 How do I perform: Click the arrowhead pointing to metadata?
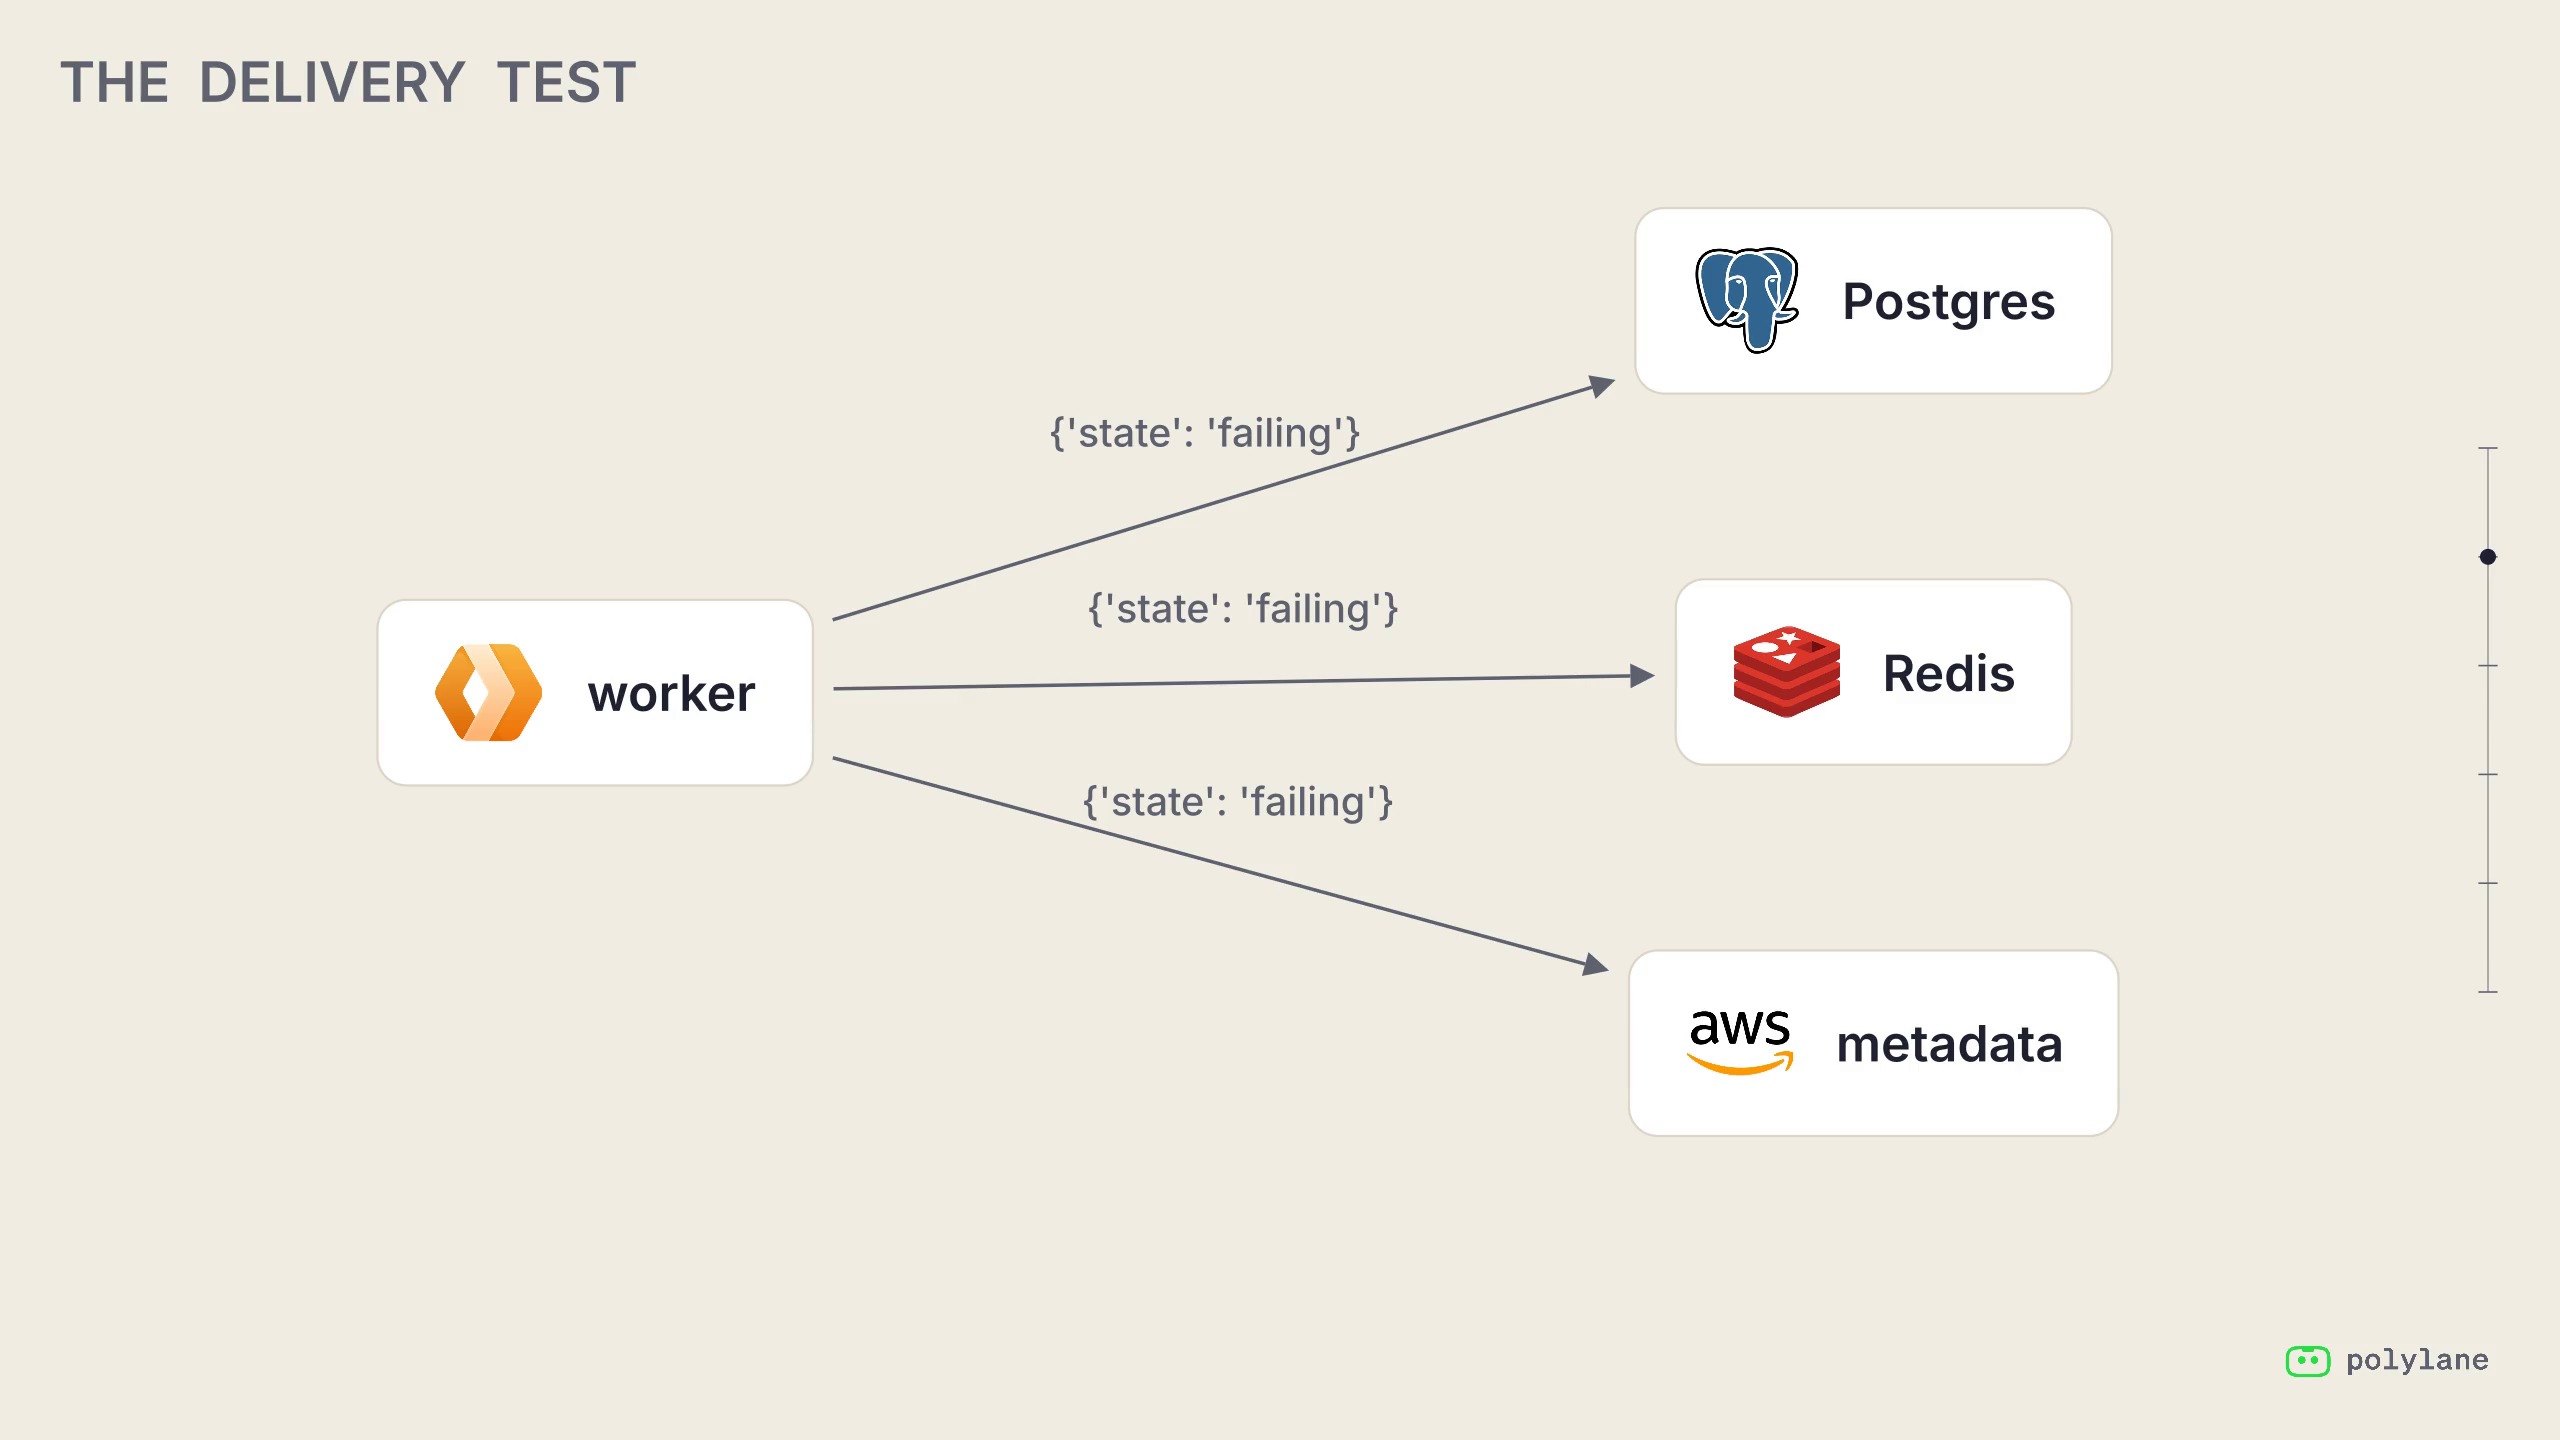[1596, 964]
